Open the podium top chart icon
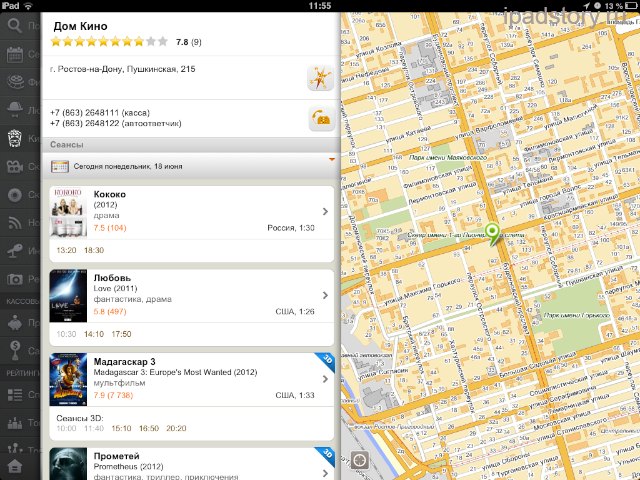Viewport: 640px width, 480px height. 15,423
